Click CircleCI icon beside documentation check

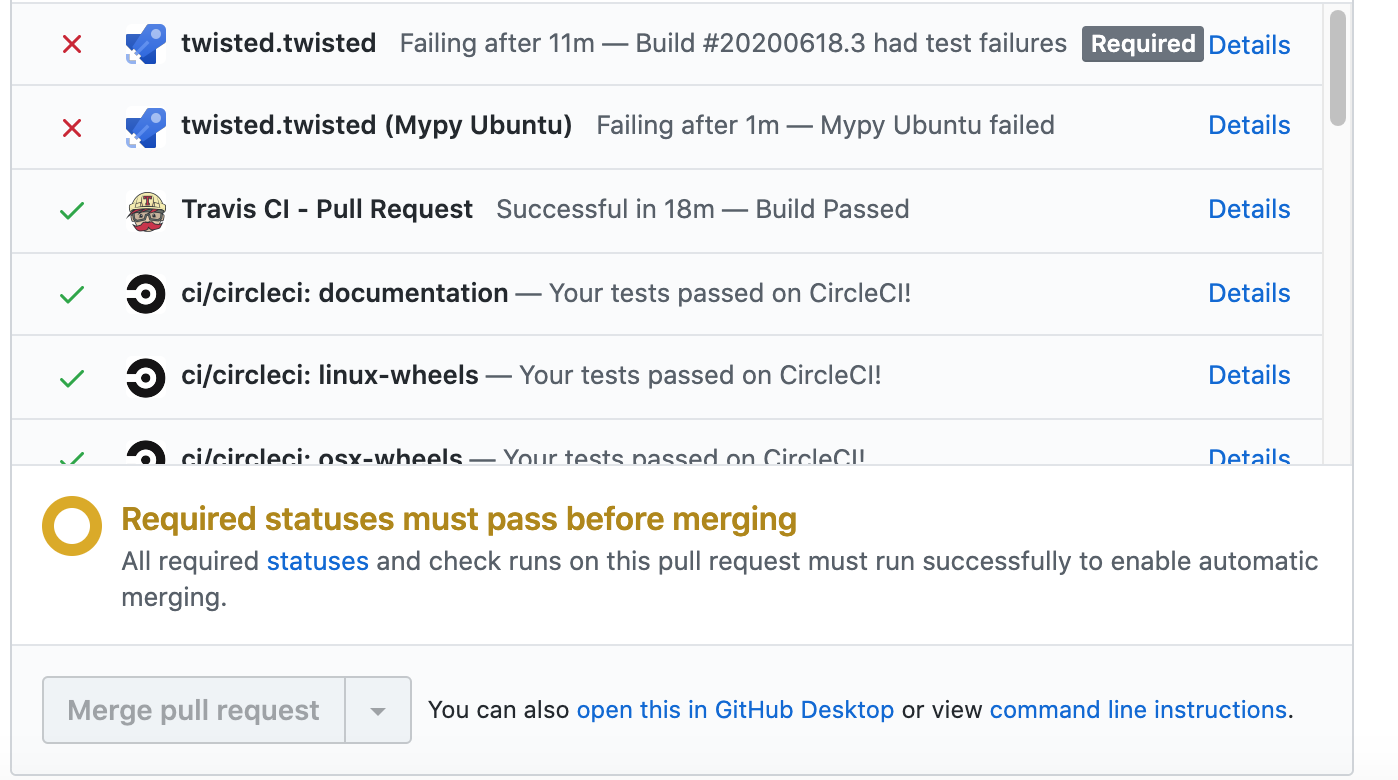[146, 294]
